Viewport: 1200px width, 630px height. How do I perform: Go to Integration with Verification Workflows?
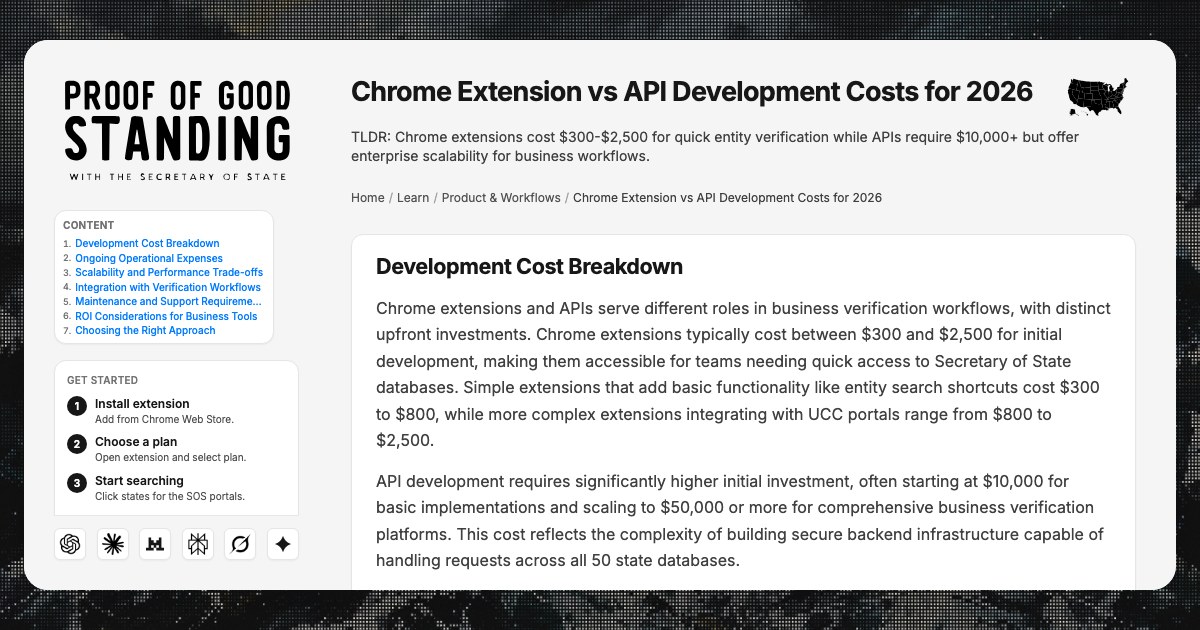point(168,287)
